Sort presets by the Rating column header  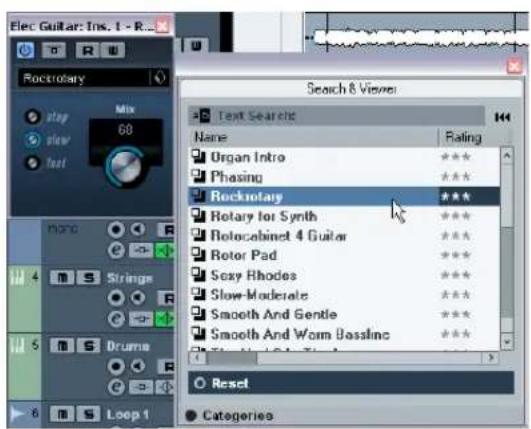pyautogui.click(x=474, y=137)
